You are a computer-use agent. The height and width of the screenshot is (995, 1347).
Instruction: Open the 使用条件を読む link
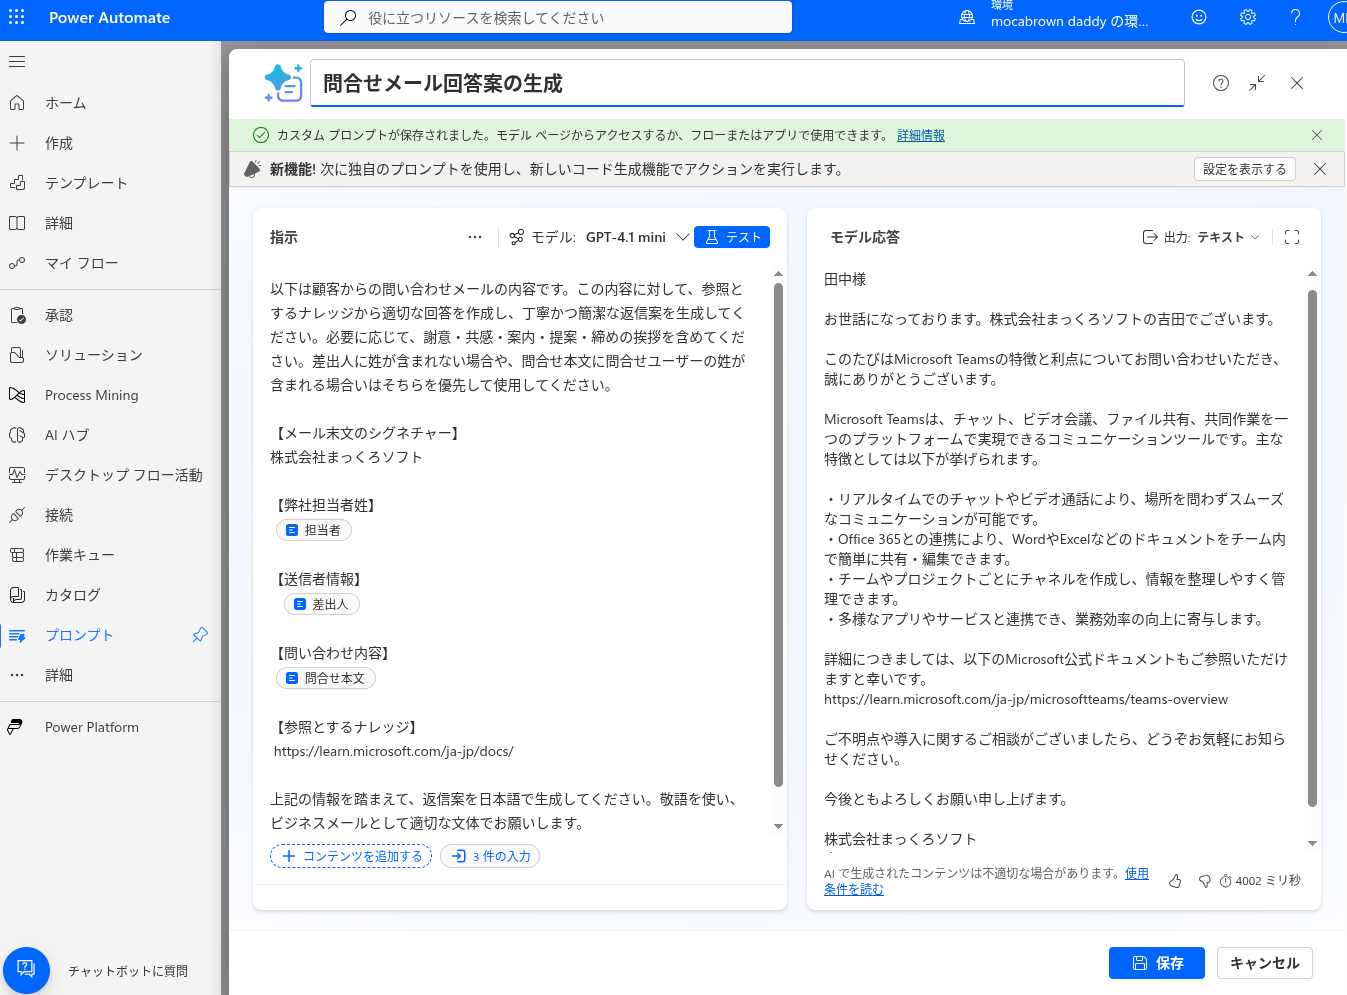click(986, 881)
